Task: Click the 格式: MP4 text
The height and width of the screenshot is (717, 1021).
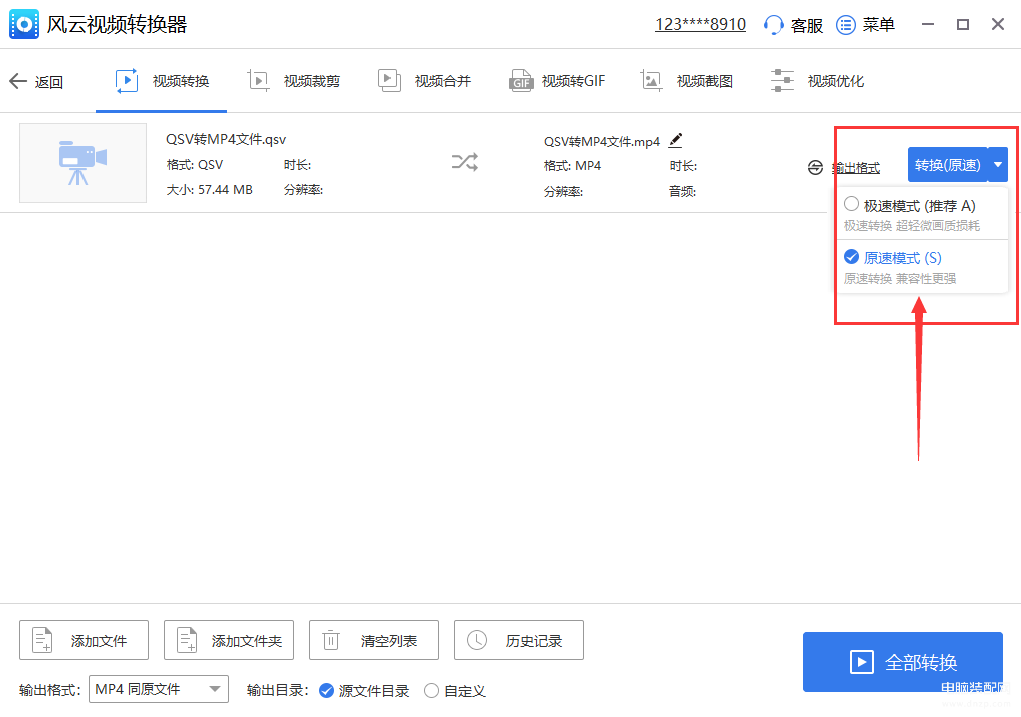Action: [572, 166]
